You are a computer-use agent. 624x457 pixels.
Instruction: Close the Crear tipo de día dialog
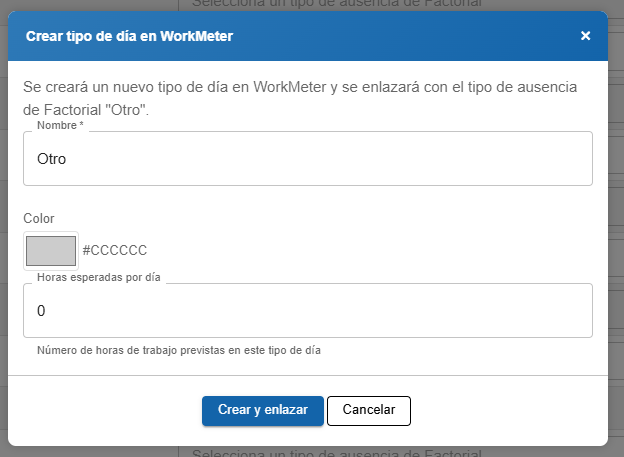[x=585, y=36]
